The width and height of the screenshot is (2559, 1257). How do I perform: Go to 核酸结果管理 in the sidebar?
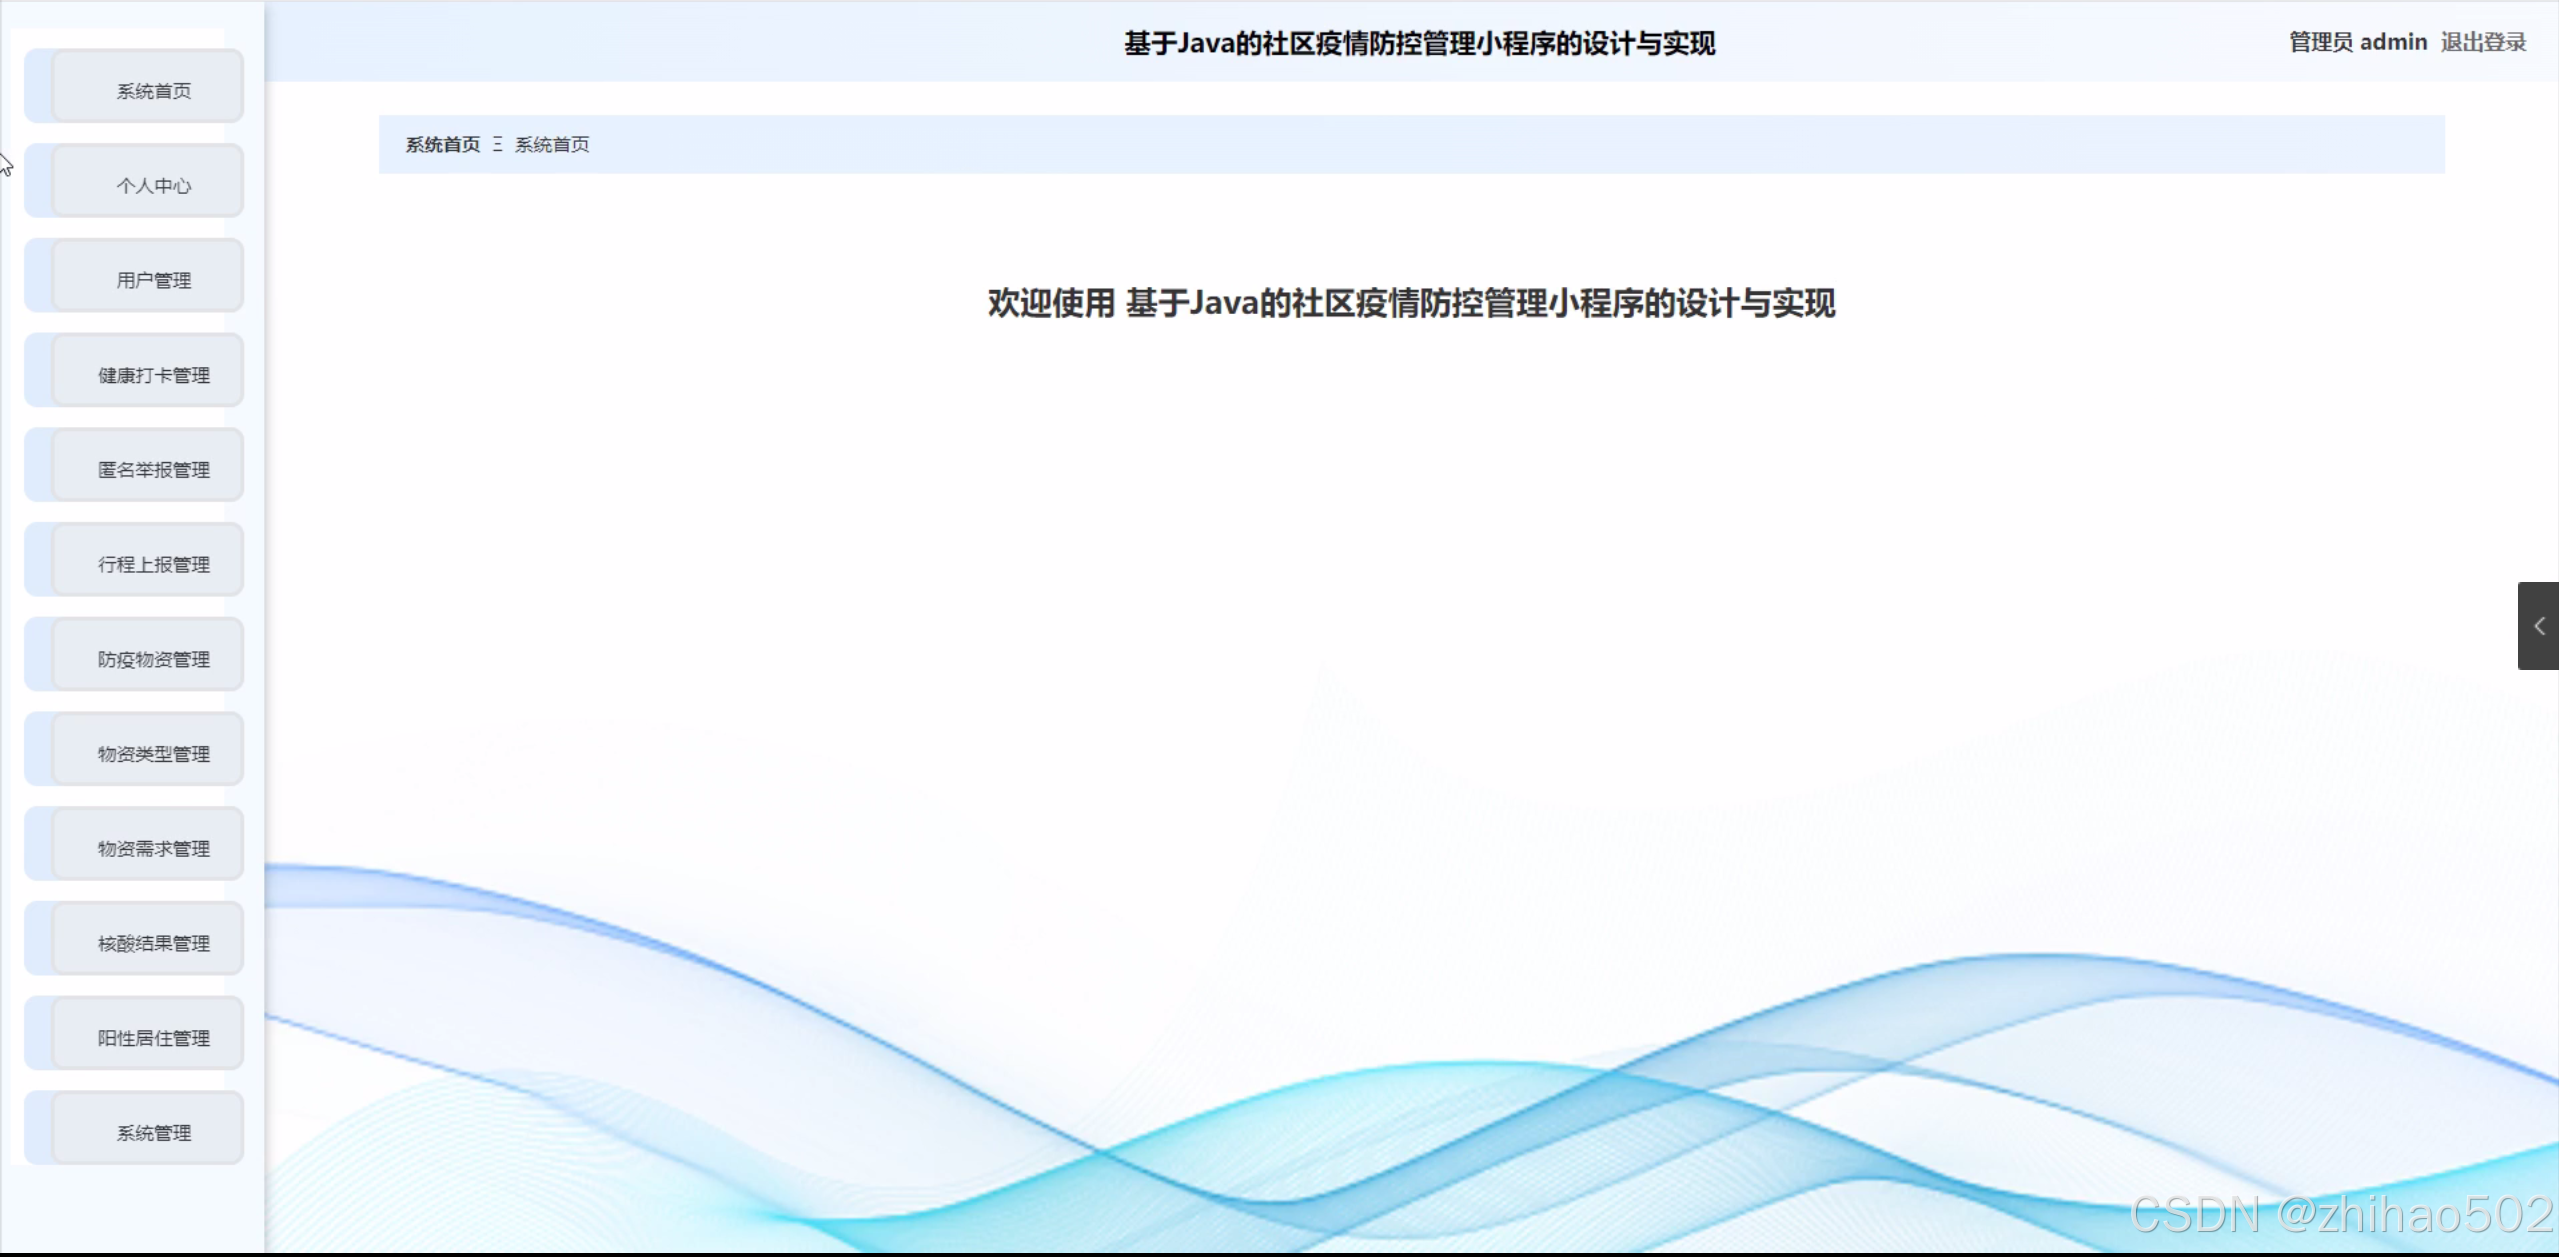click(x=153, y=943)
